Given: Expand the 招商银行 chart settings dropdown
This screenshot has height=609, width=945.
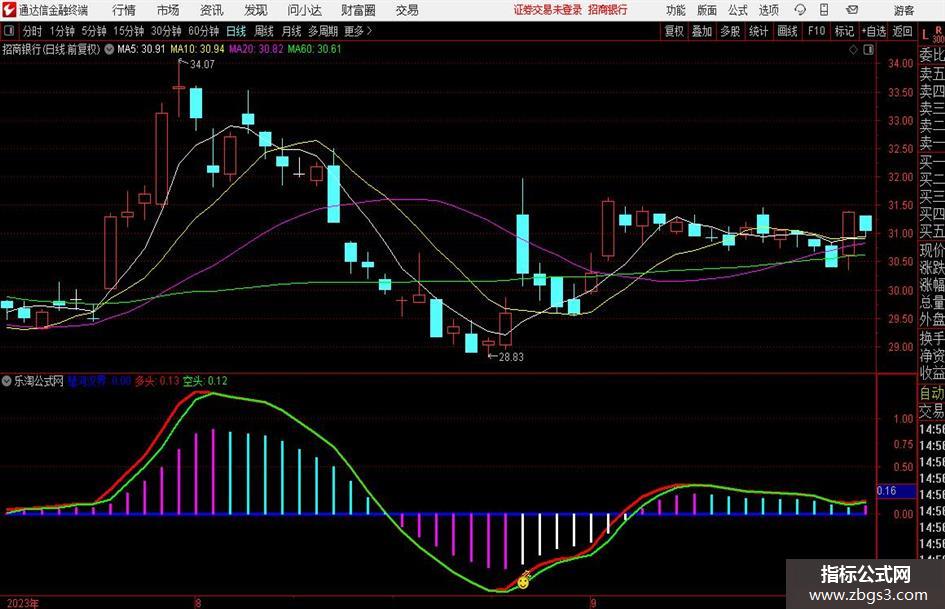Looking at the screenshot, I should pyautogui.click(x=109, y=49).
